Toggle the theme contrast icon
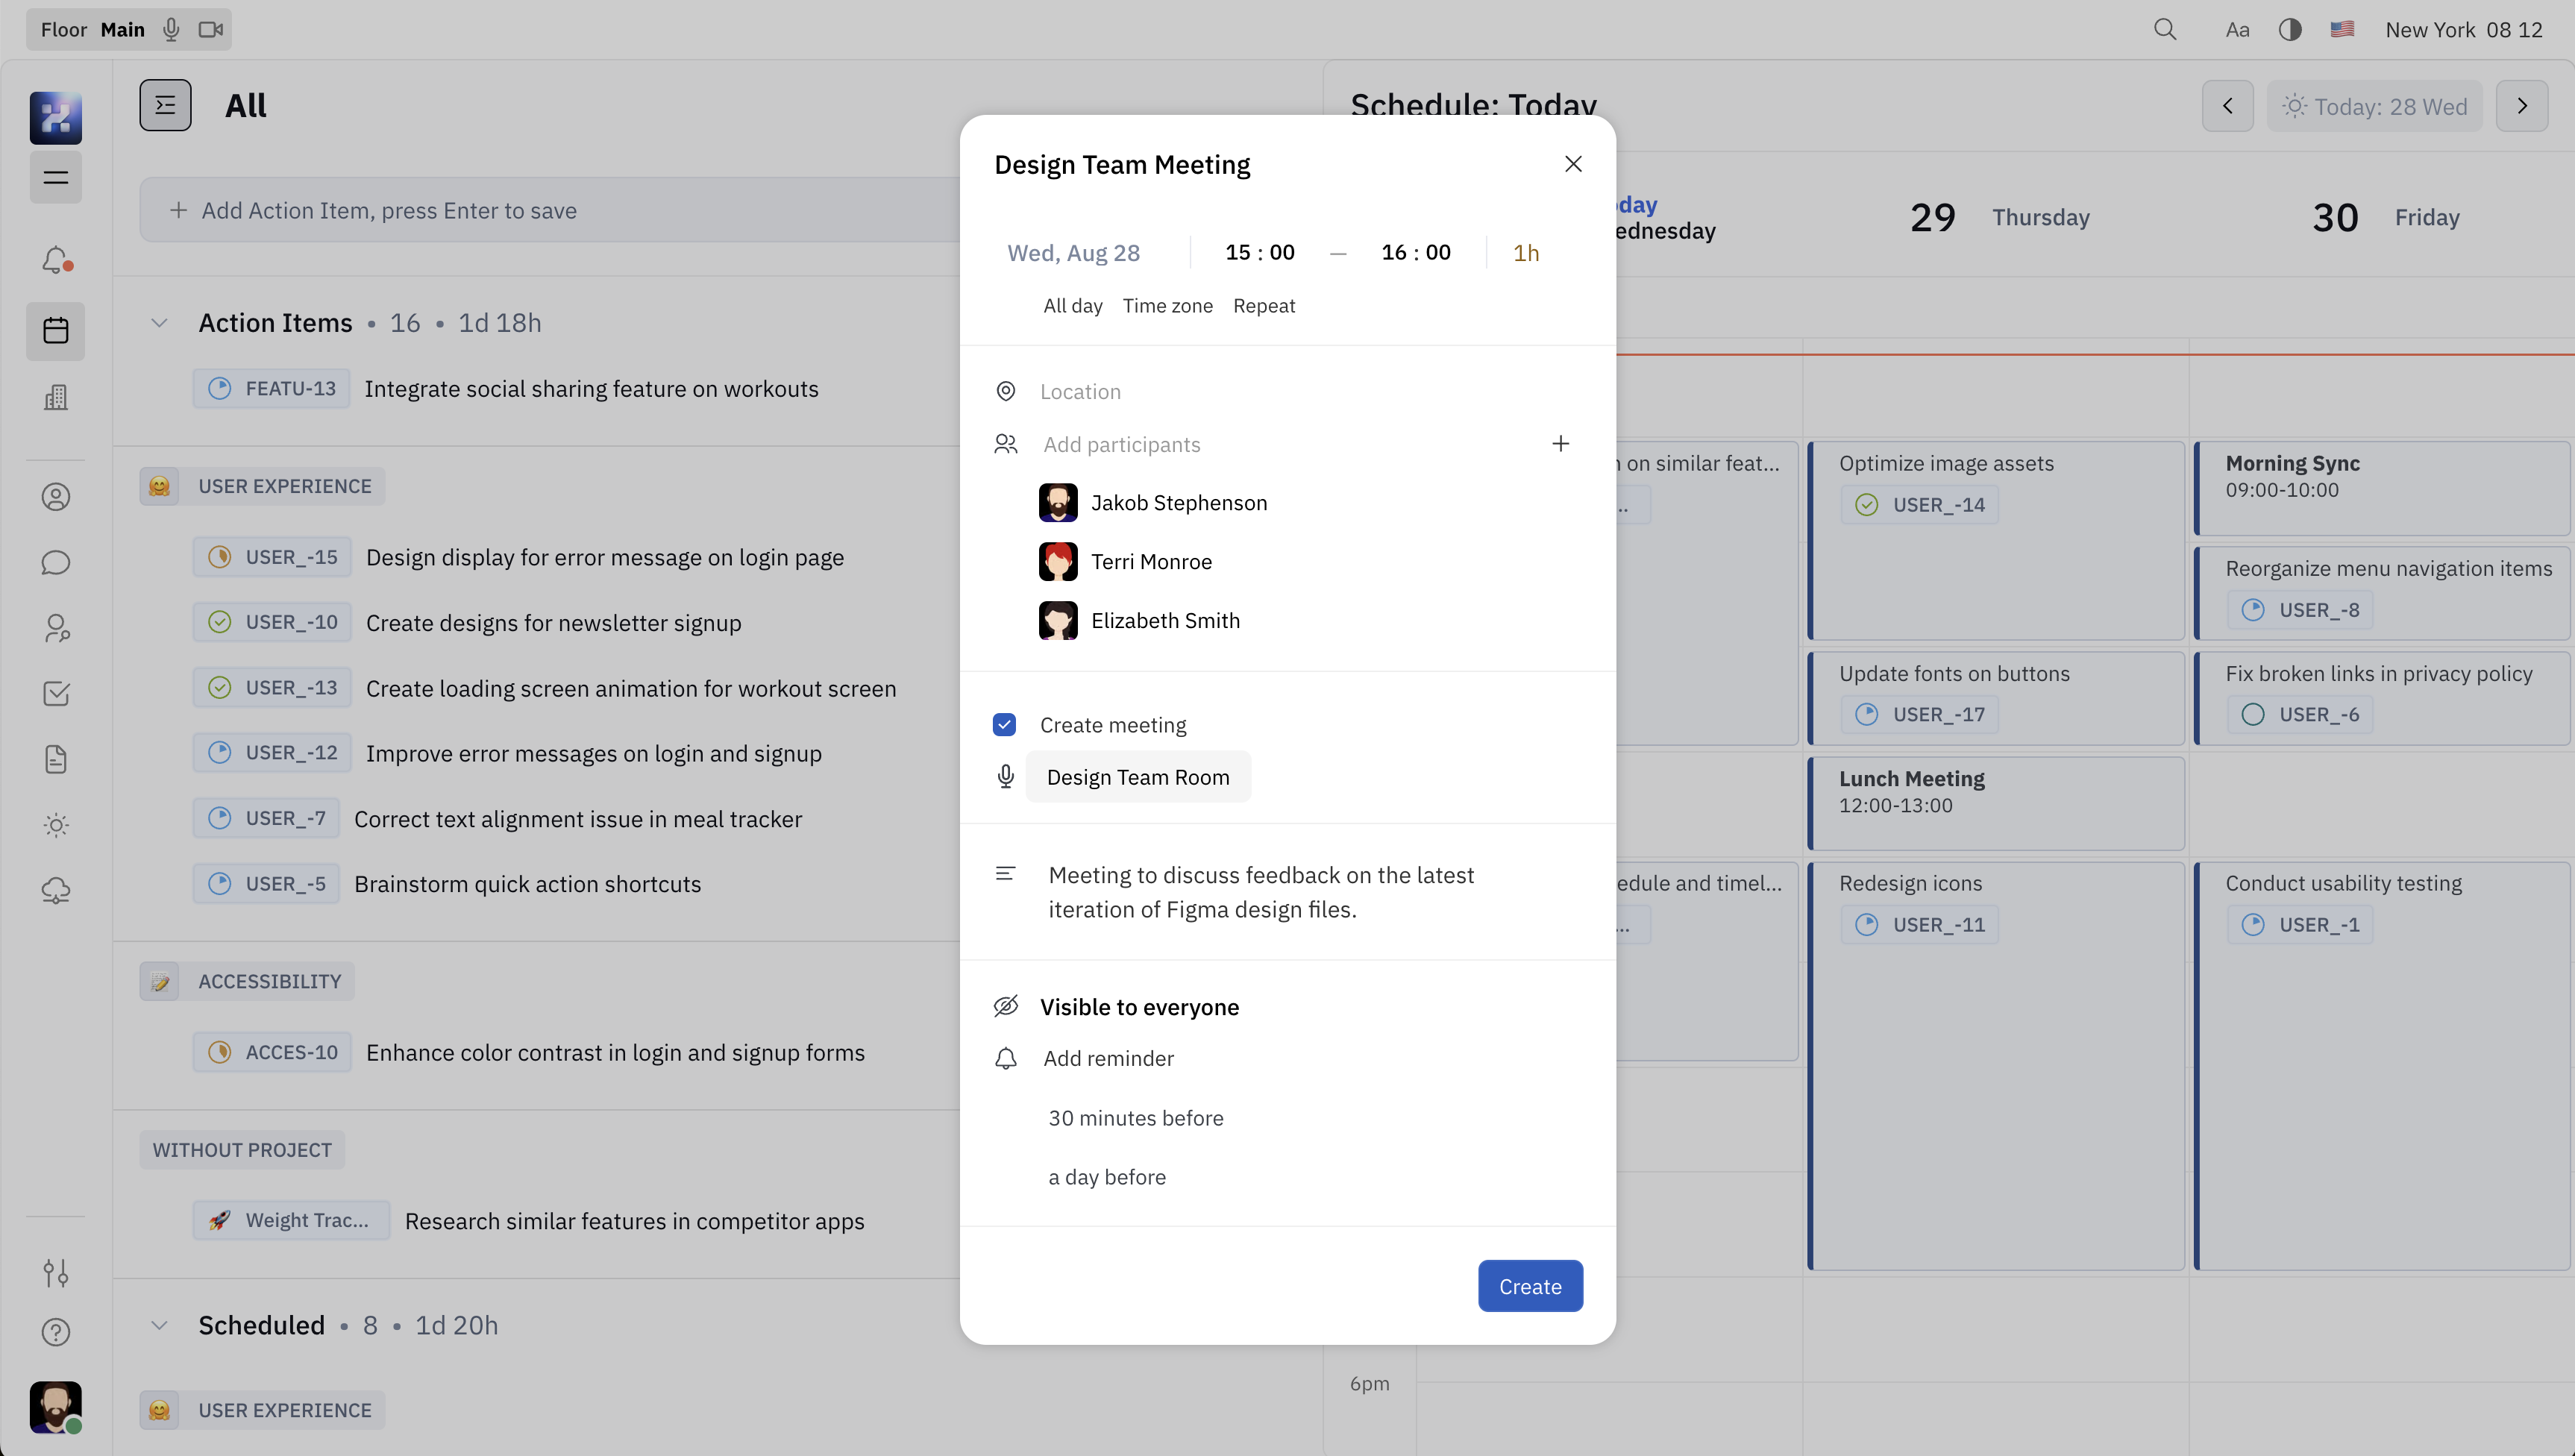 (x=2290, y=30)
